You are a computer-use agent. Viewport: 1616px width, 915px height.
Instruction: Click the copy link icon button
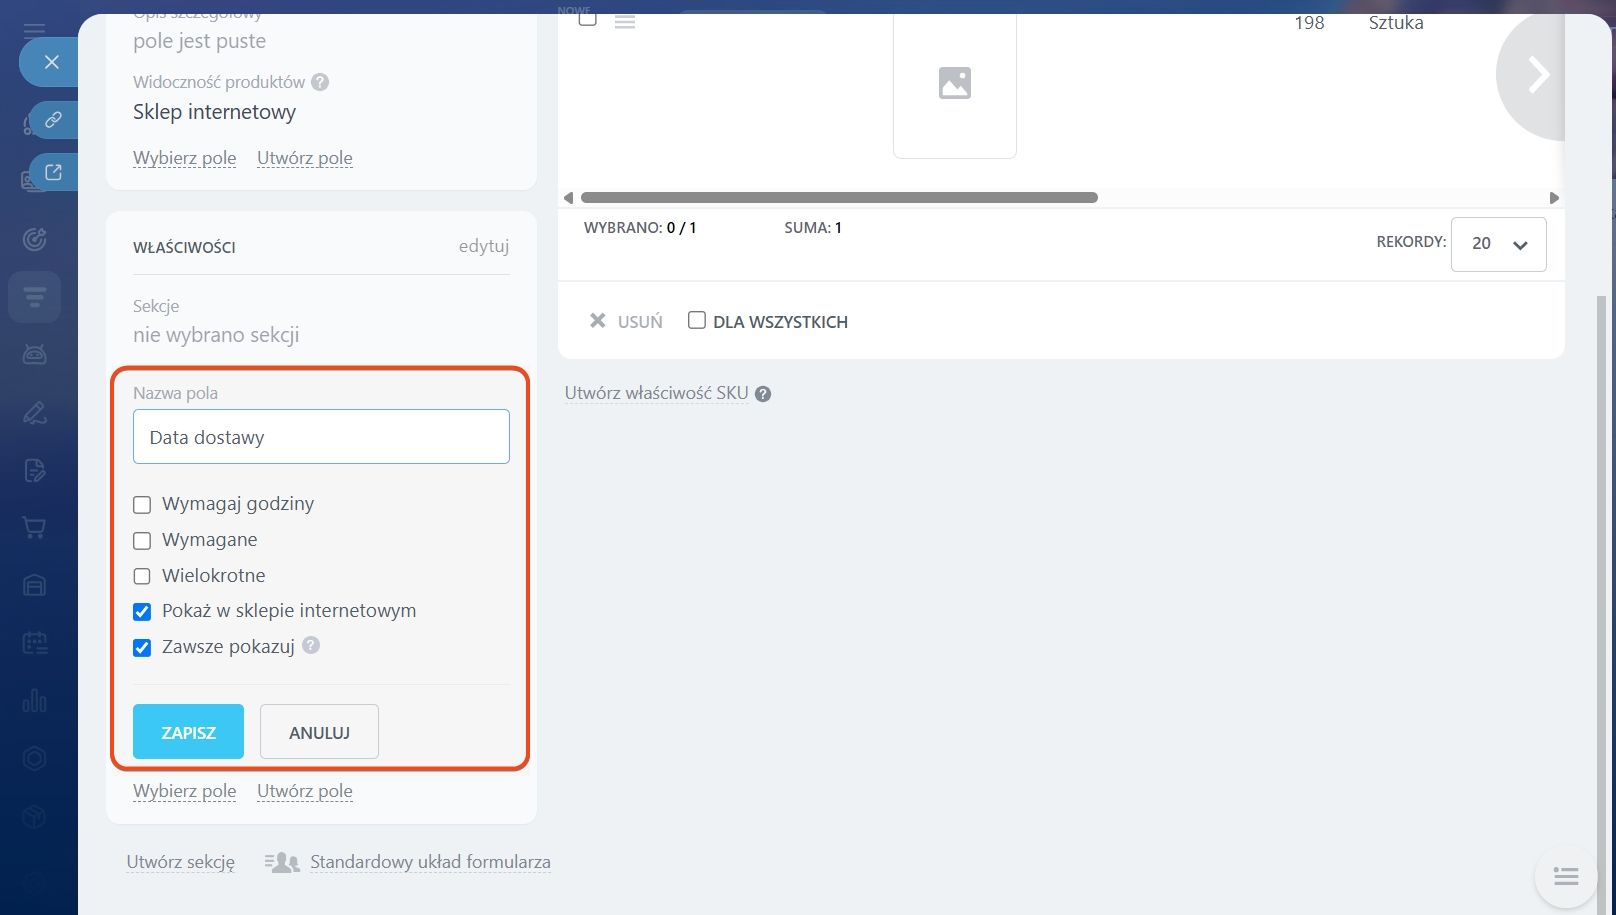coord(53,120)
